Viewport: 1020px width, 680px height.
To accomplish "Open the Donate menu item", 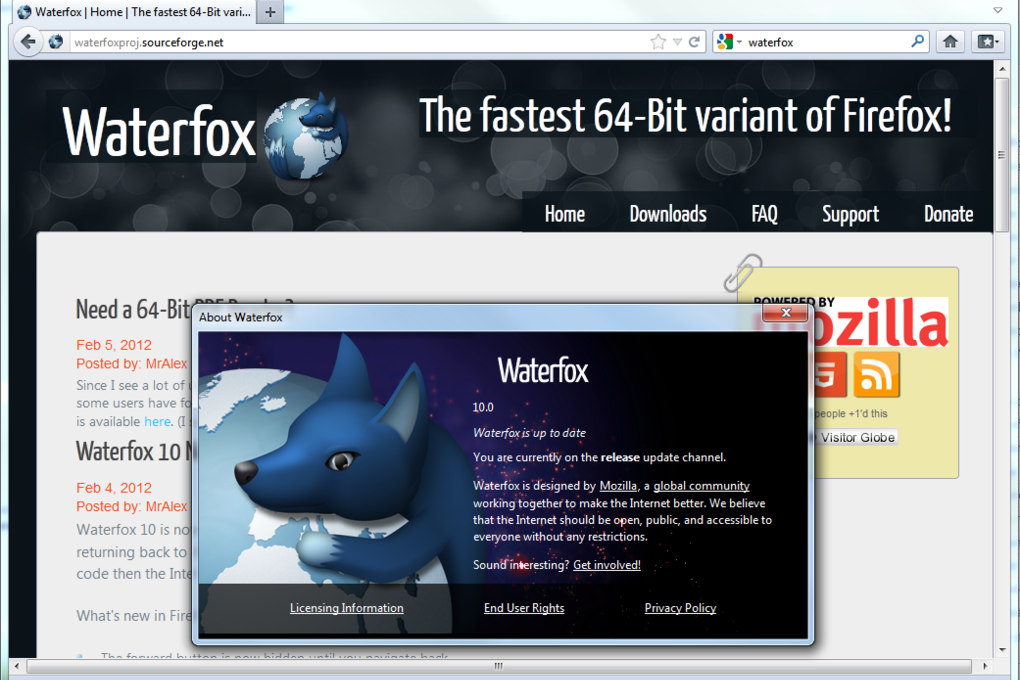I will [x=948, y=214].
